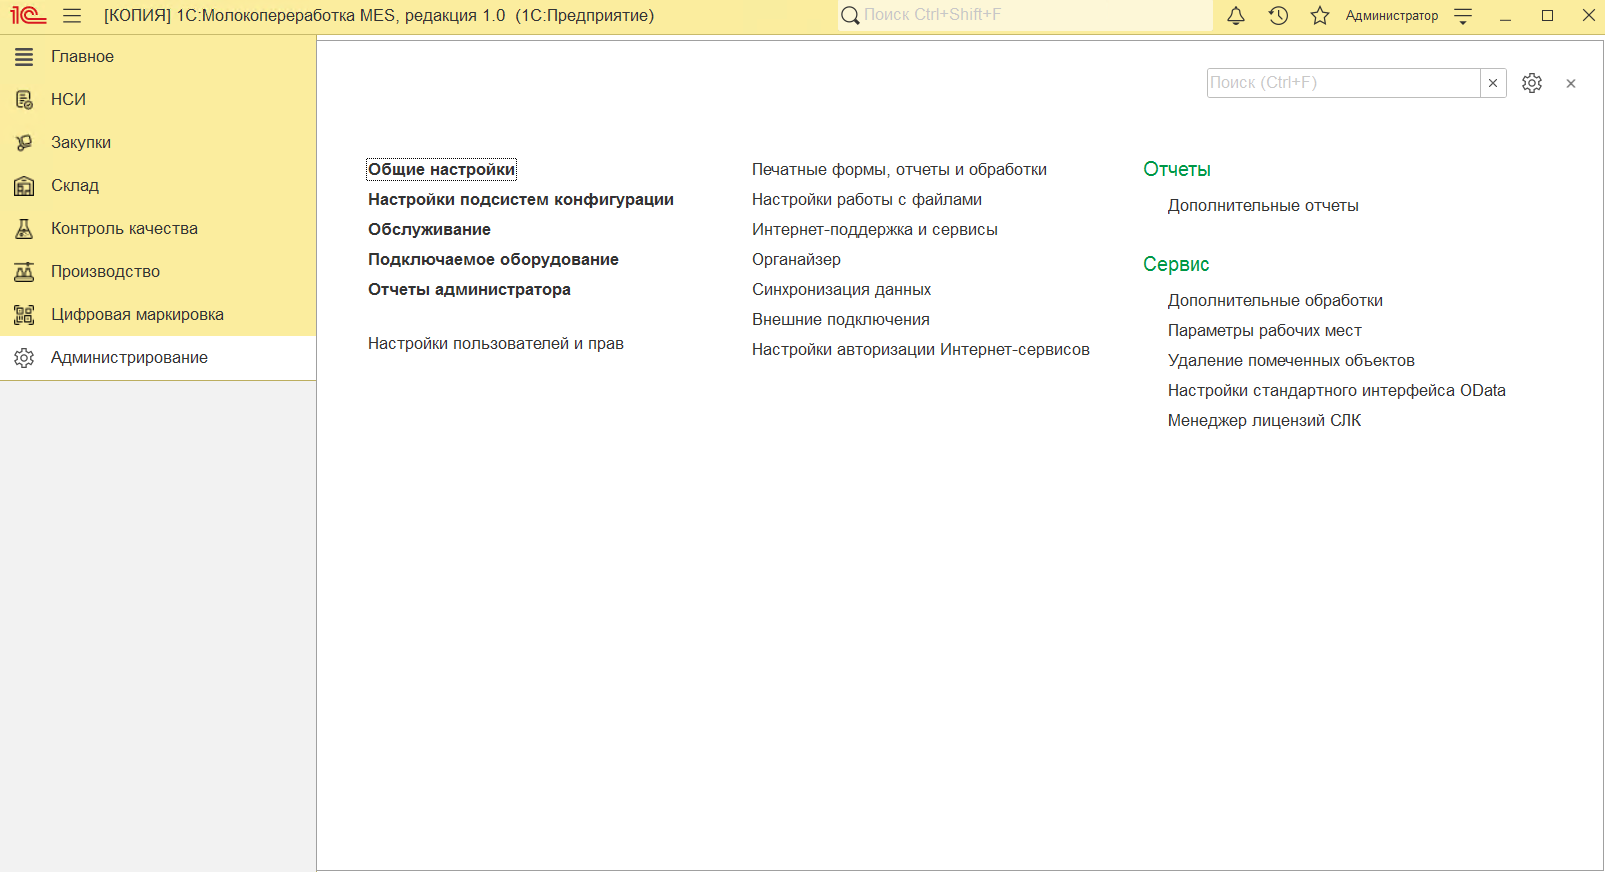Click the Администратор user name
The height and width of the screenshot is (872, 1605).
tap(1392, 16)
